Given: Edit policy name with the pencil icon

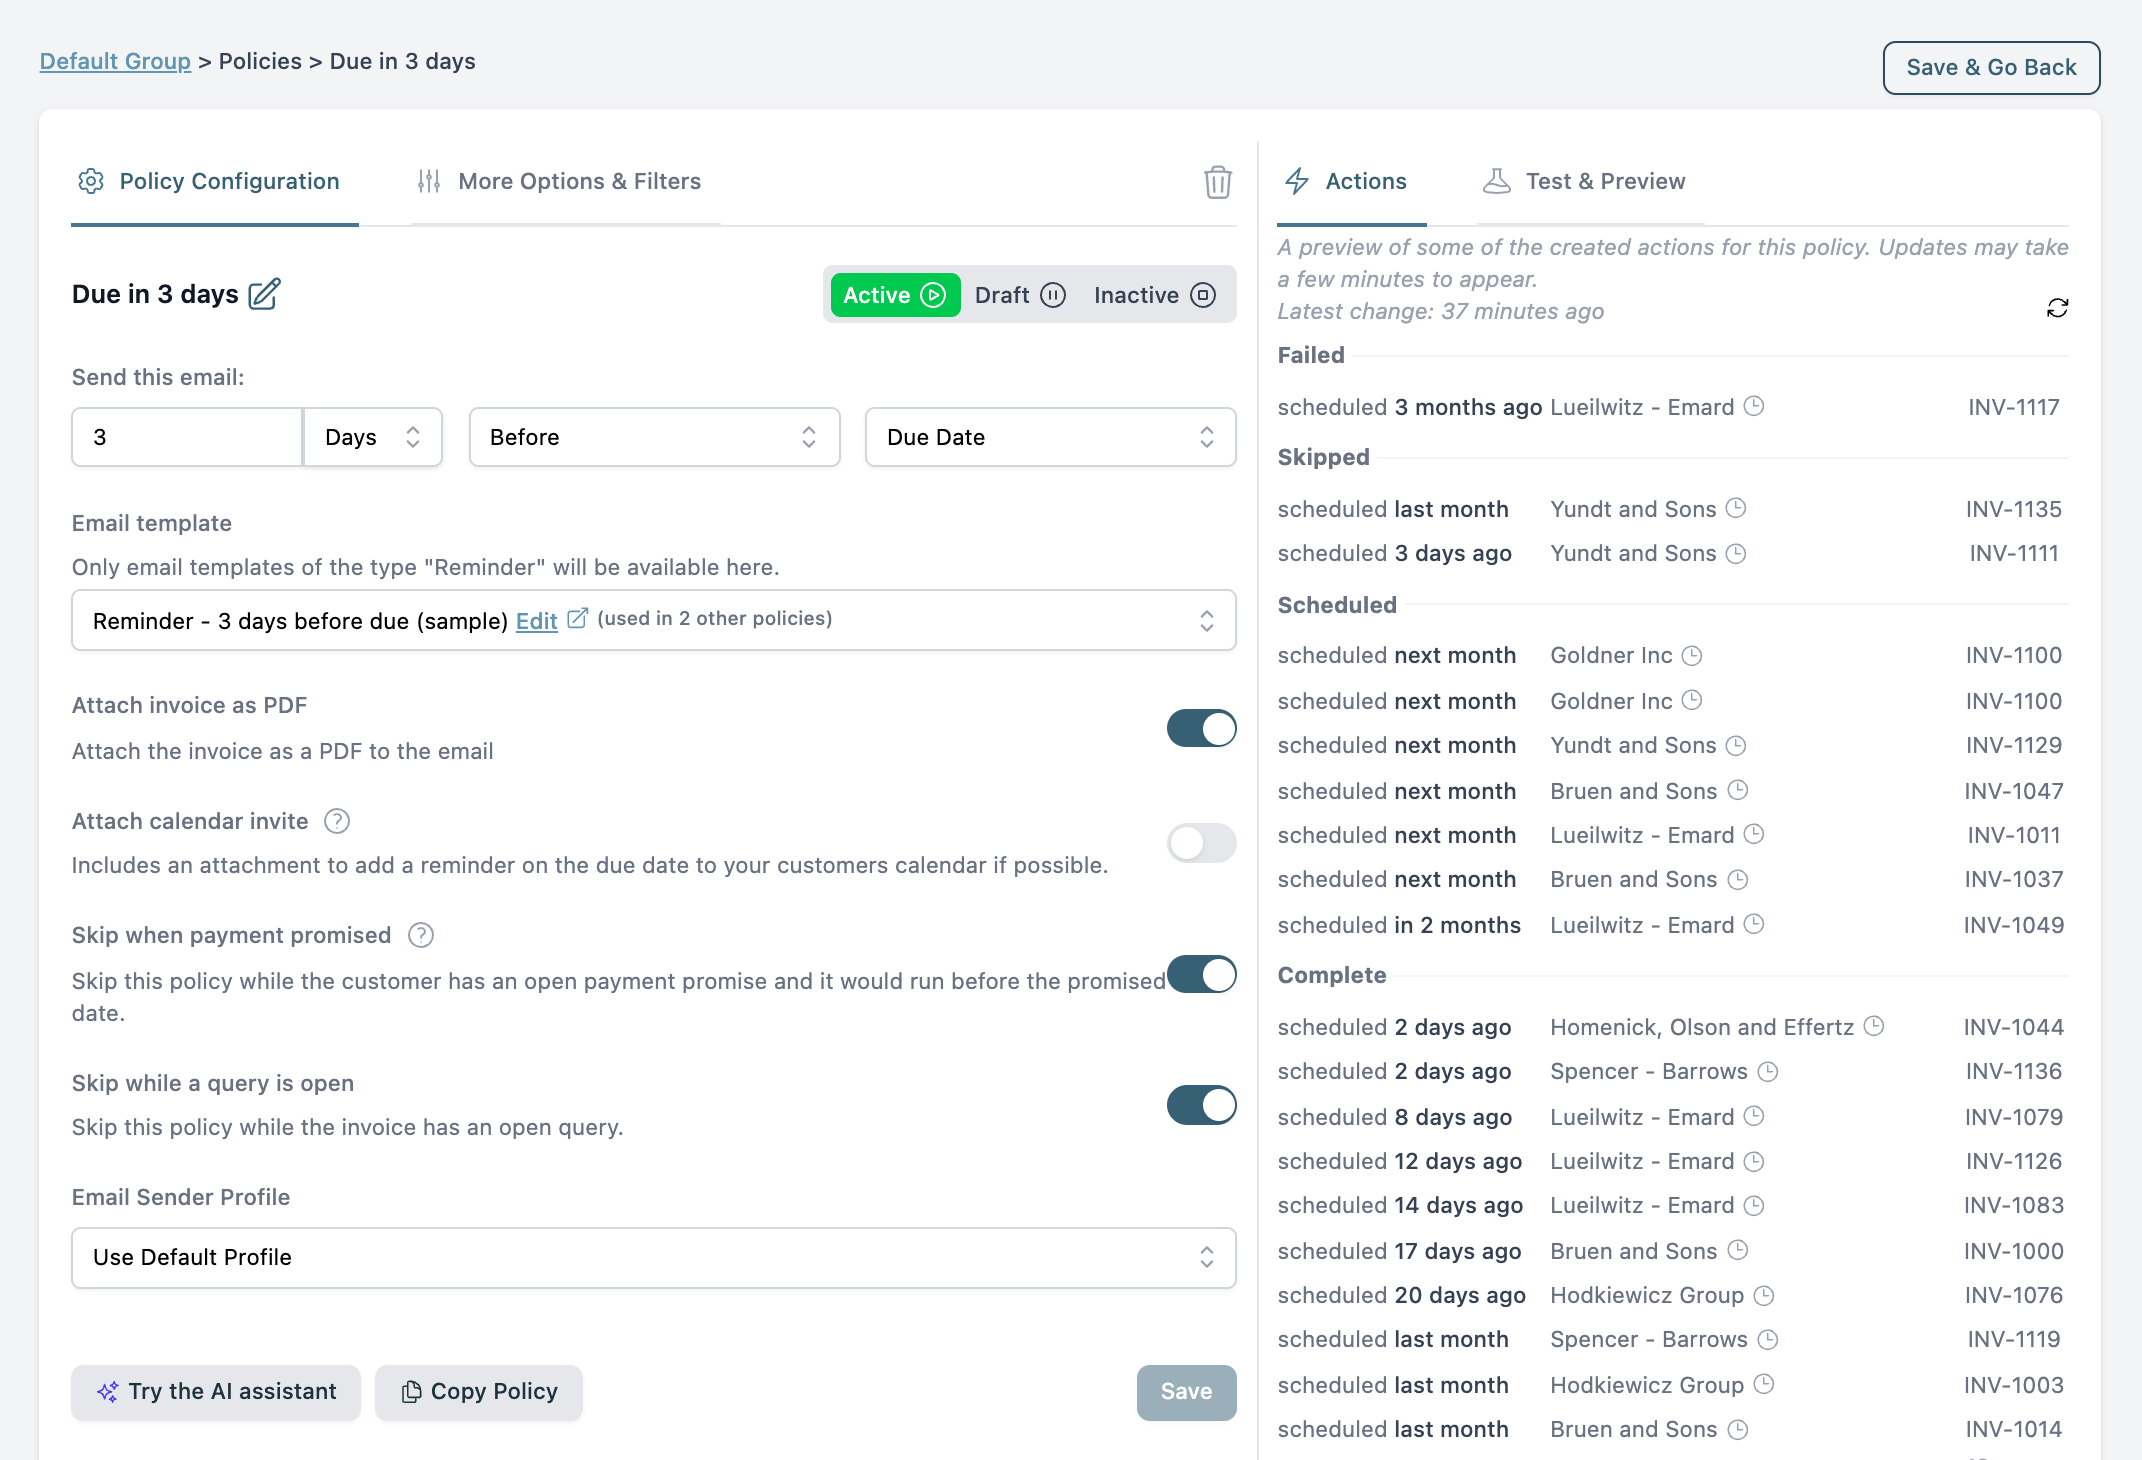Looking at the screenshot, I should coord(265,294).
